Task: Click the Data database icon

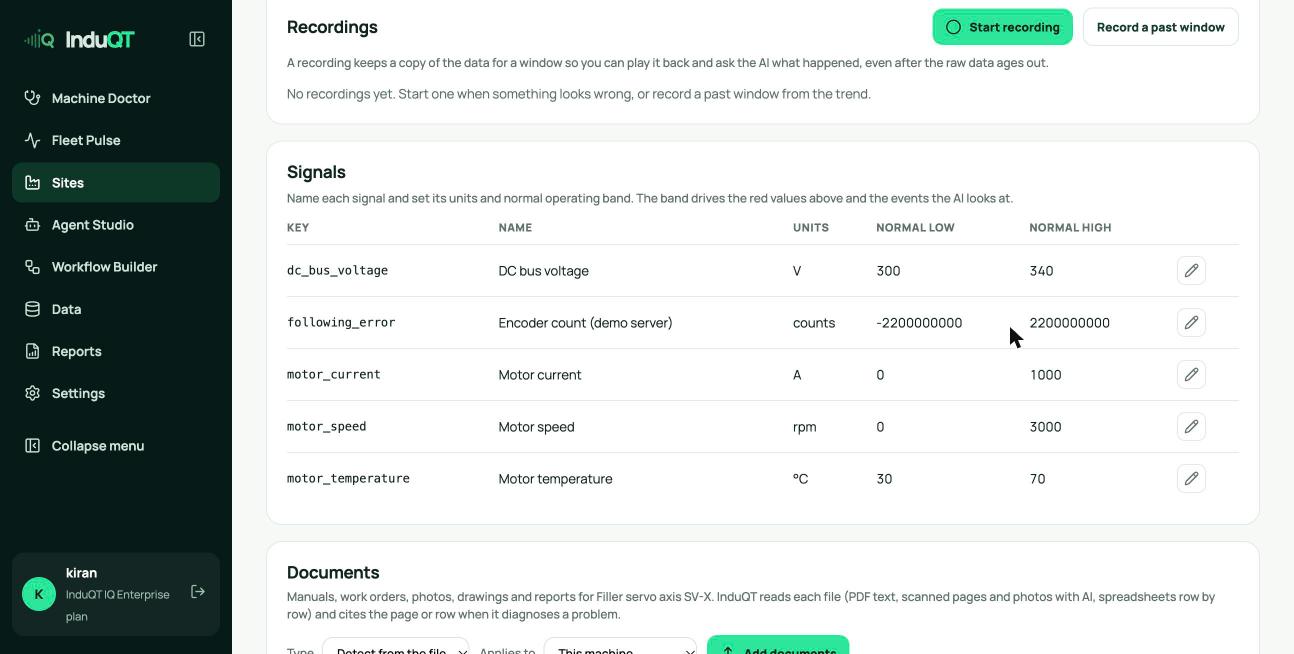Action: [32, 309]
